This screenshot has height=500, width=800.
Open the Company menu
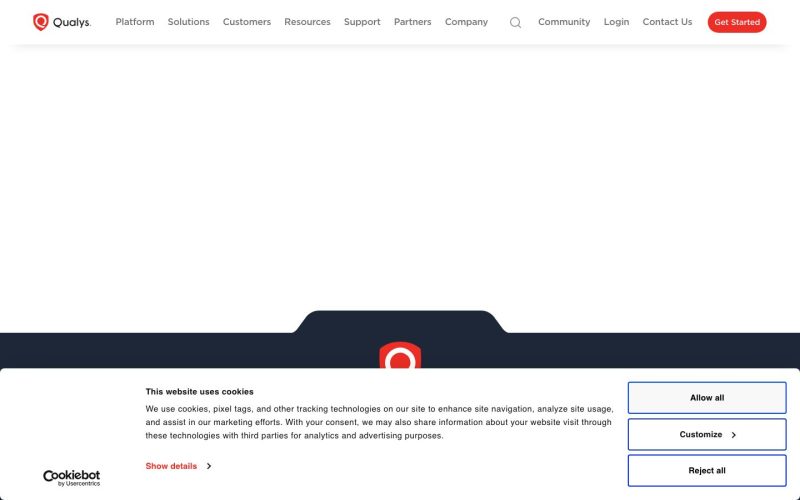pyautogui.click(x=466, y=22)
